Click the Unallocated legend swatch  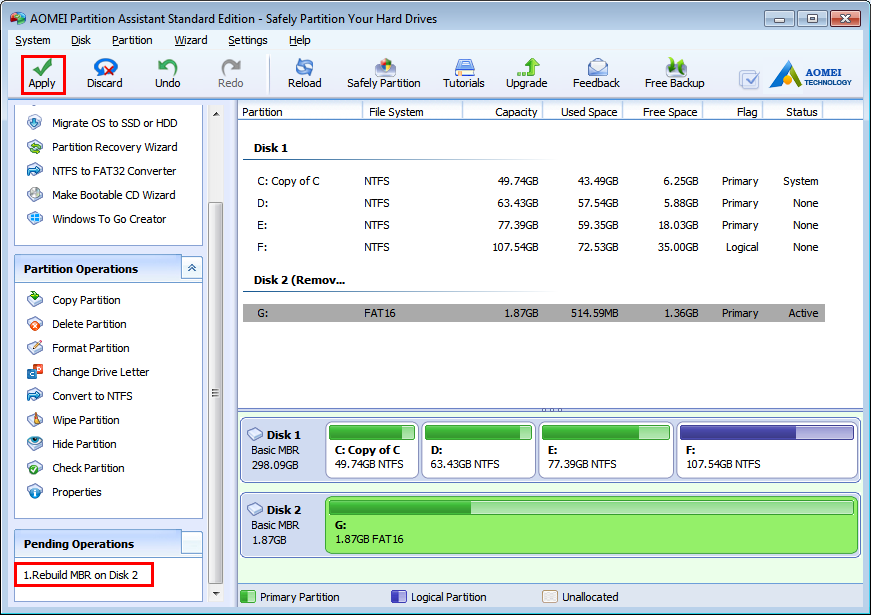pyautogui.click(x=549, y=597)
